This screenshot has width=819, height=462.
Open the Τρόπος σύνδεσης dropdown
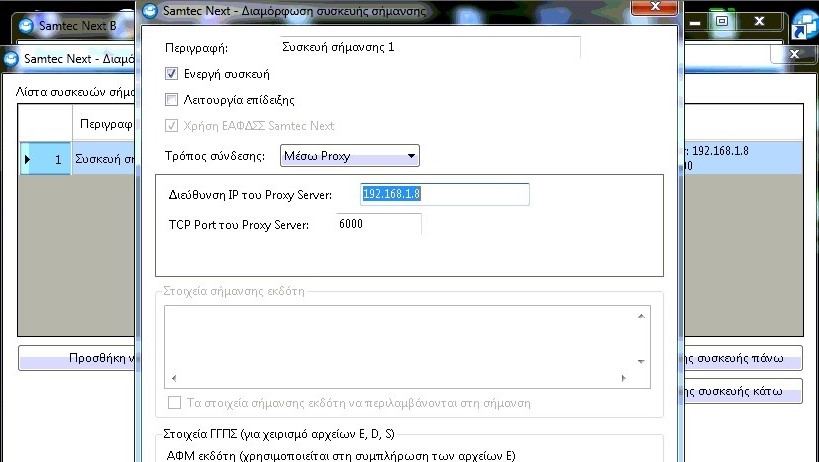point(349,156)
